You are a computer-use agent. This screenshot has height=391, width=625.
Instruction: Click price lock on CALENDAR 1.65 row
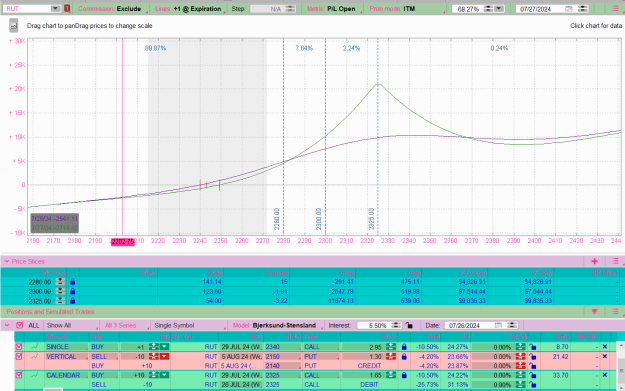click(404, 375)
